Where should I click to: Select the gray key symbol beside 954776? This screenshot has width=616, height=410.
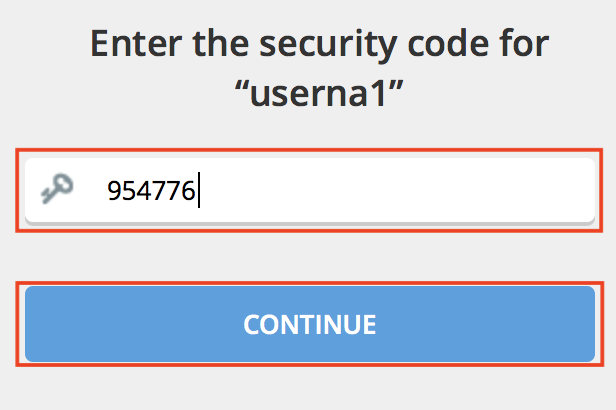point(54,188)
